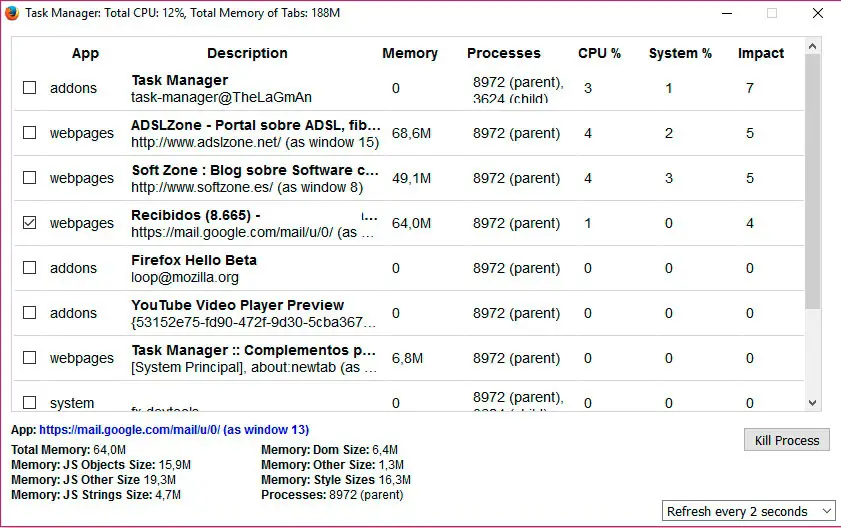Screen dimensions: 841x528
Task: Check the Soft Zone webpage checkbox
Action: [29, 178]
